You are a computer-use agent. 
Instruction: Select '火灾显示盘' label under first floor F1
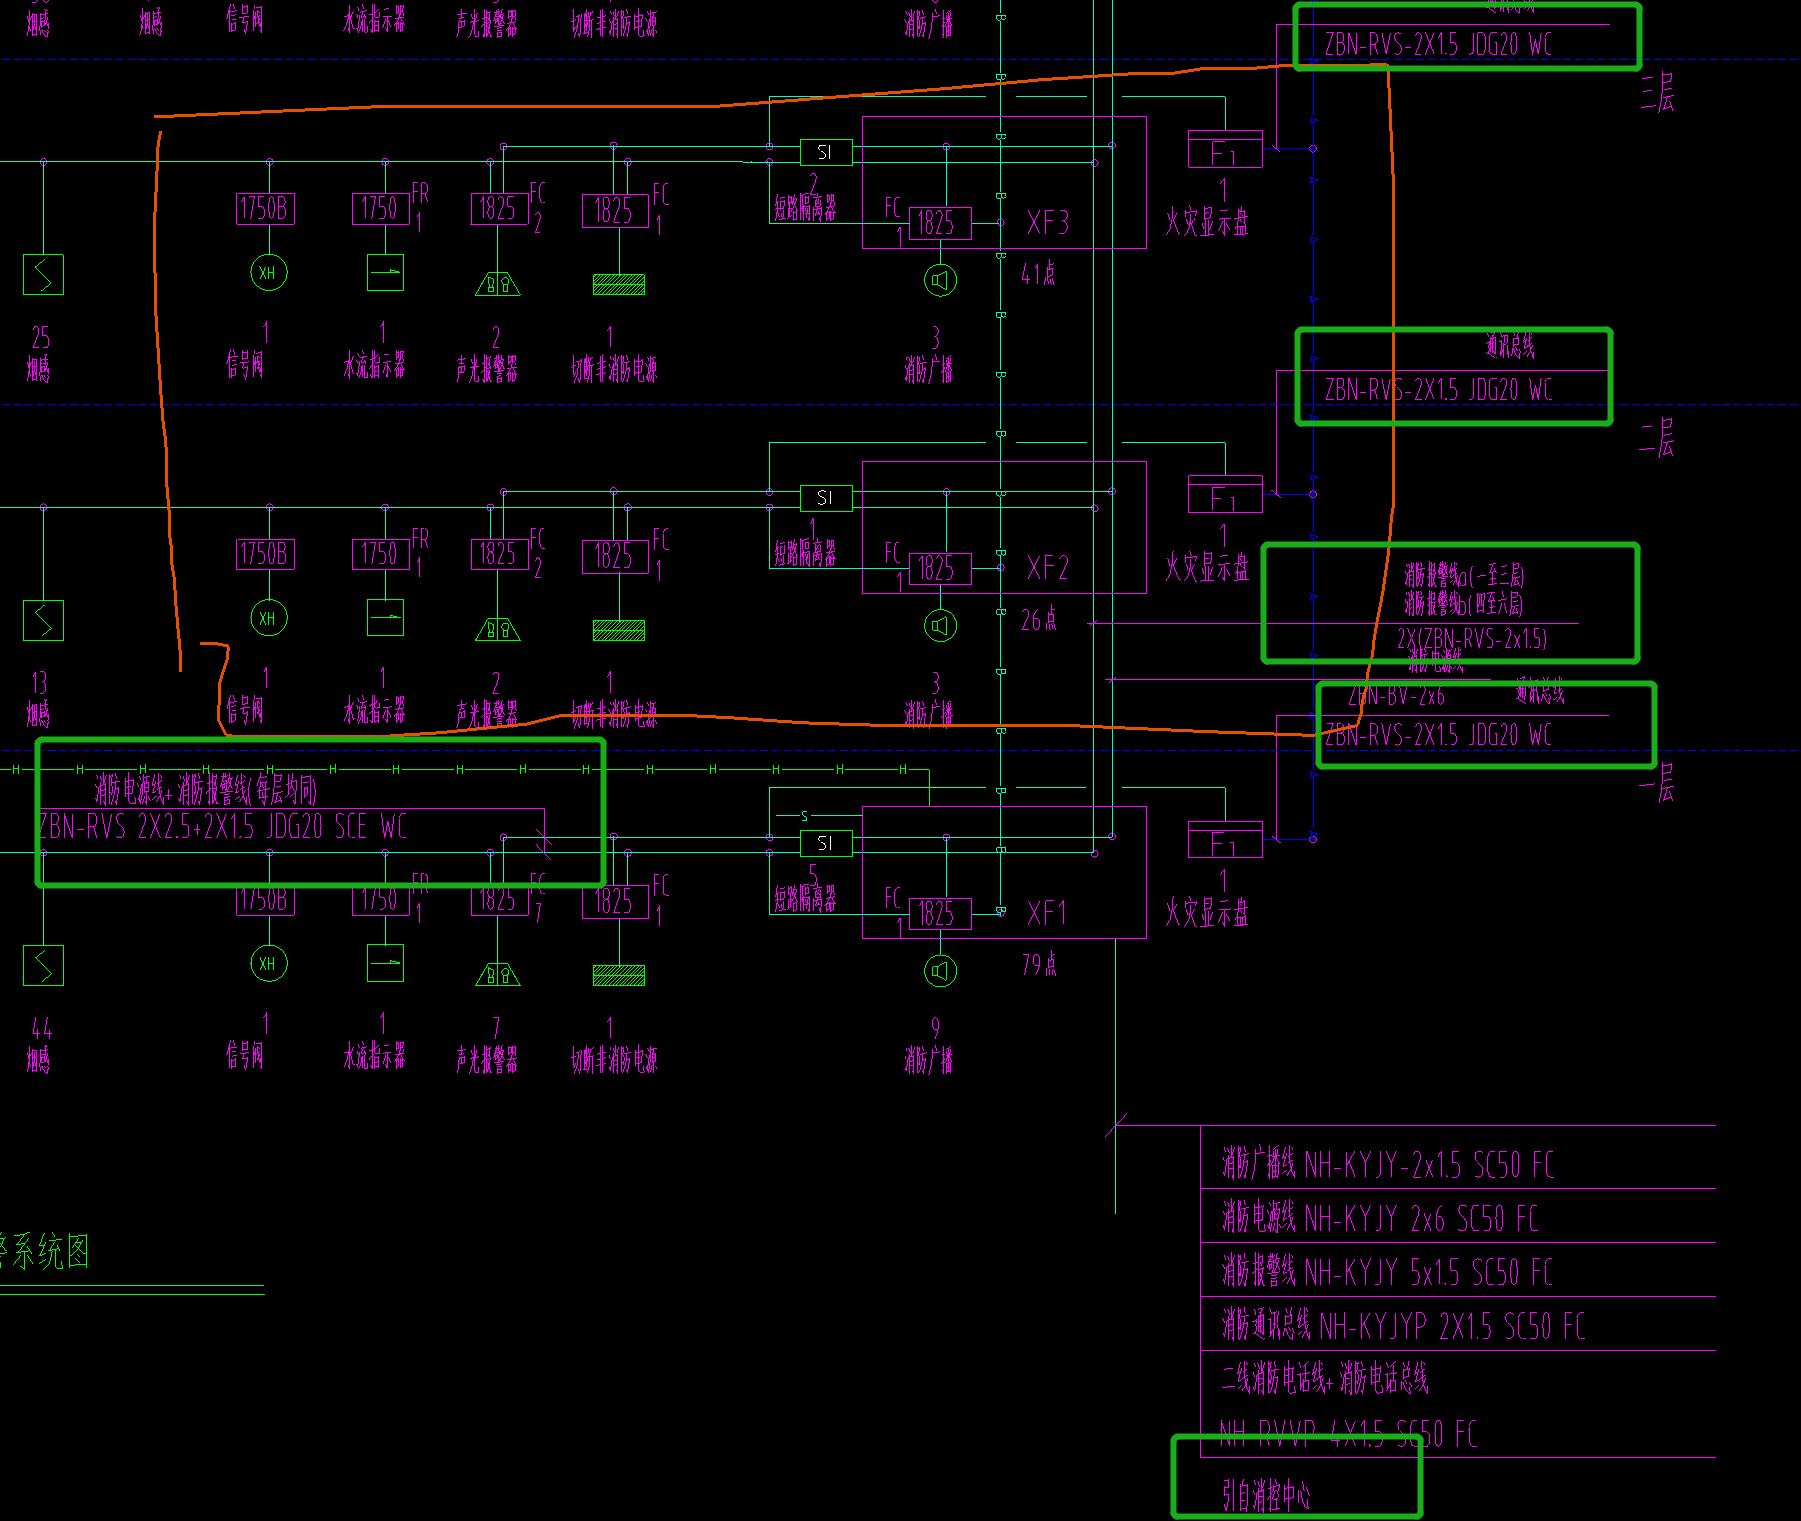(x=1207, y=912)
